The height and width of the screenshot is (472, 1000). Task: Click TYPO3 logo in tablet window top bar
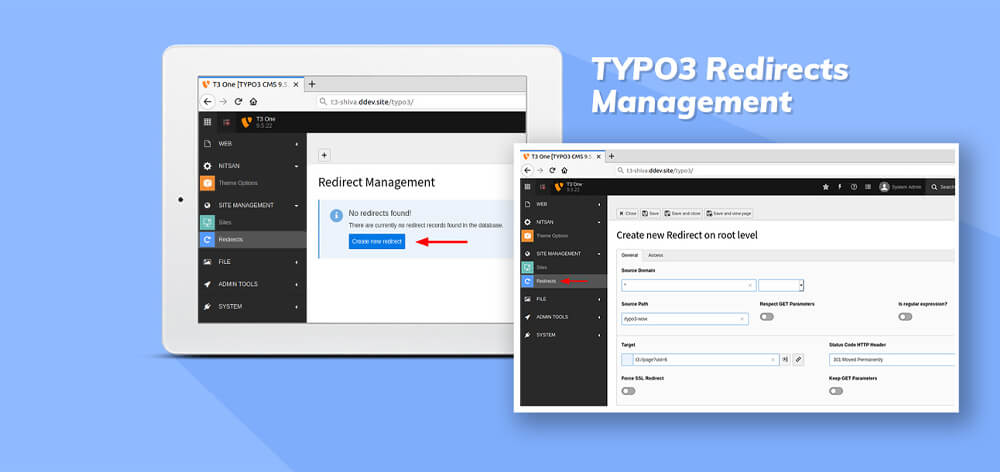[246, 122]
